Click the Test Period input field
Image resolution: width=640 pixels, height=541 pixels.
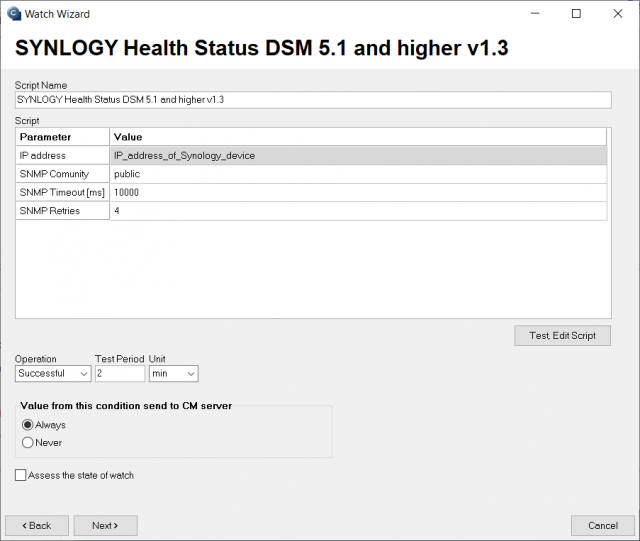coord(120,374)
